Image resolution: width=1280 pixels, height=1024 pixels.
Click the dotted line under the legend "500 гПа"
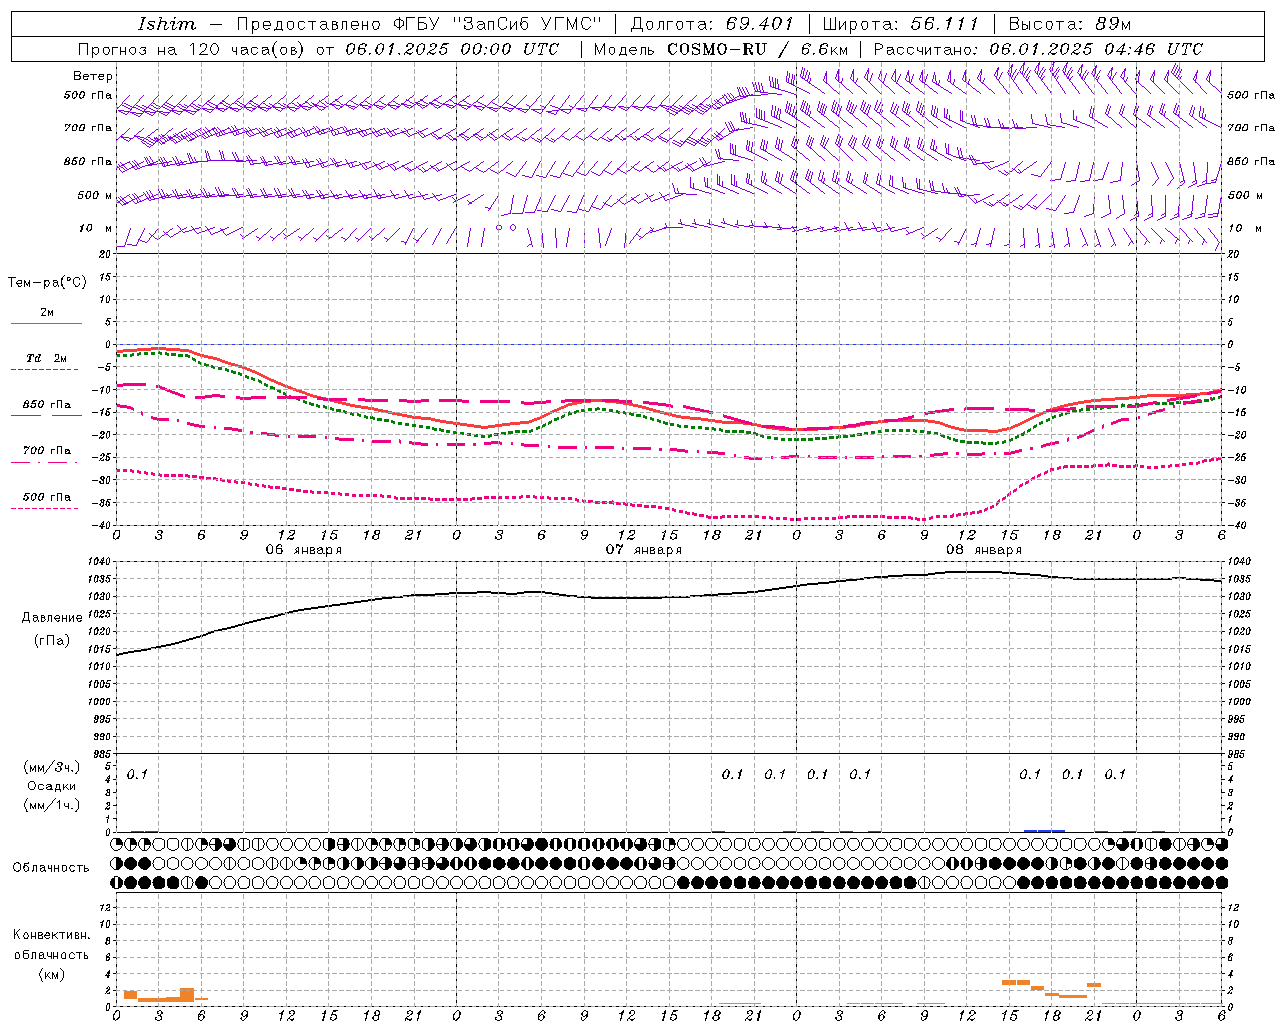pos(44,509)
